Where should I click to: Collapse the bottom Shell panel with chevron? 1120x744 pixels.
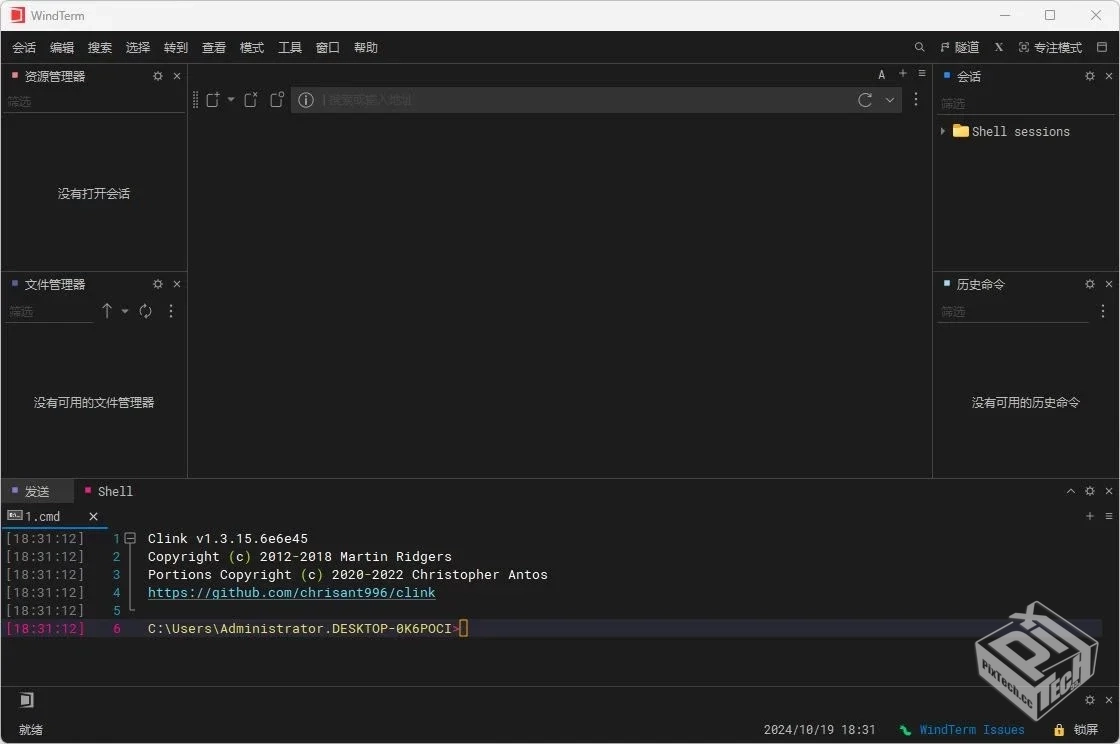(1069, 491)
